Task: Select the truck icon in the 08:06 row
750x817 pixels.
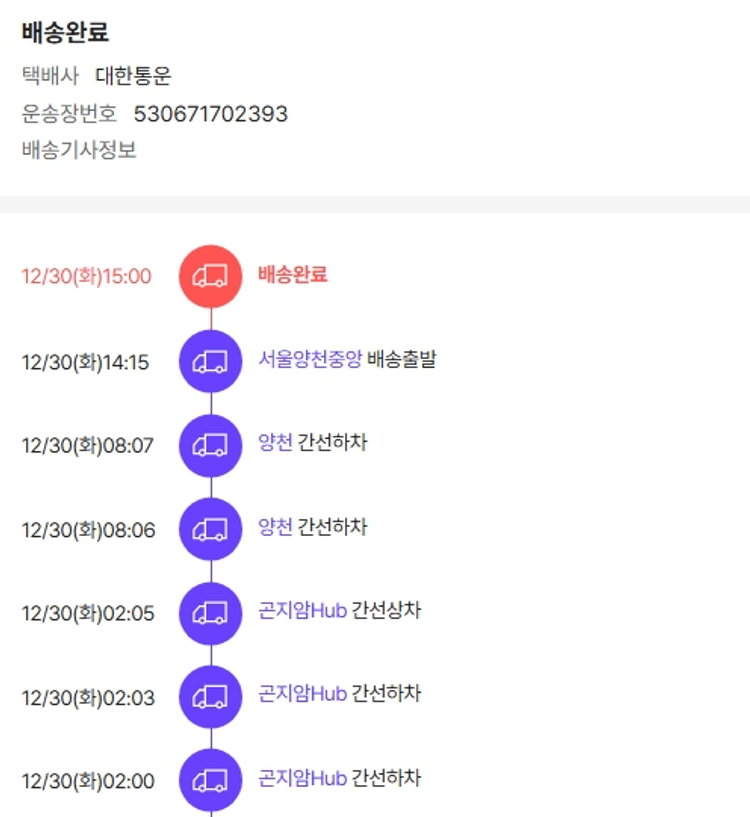Action: [x=210, y=529]
